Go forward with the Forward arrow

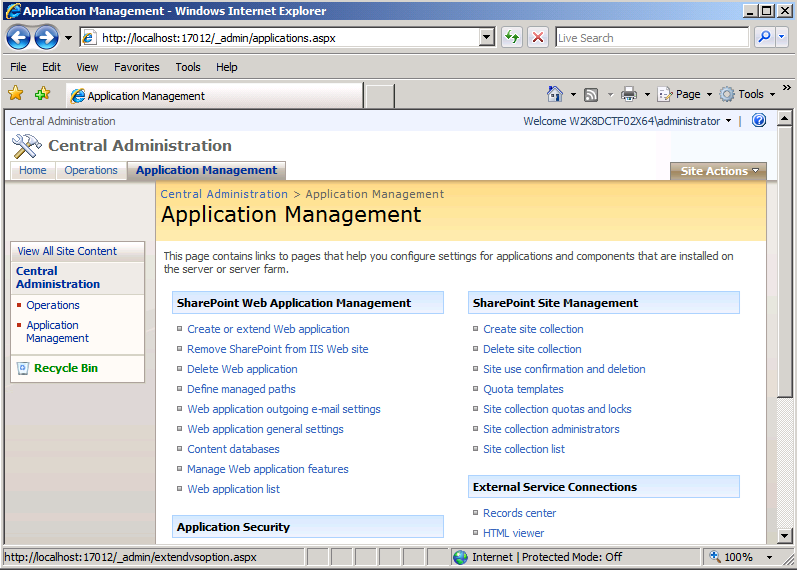tap(46, 38)
